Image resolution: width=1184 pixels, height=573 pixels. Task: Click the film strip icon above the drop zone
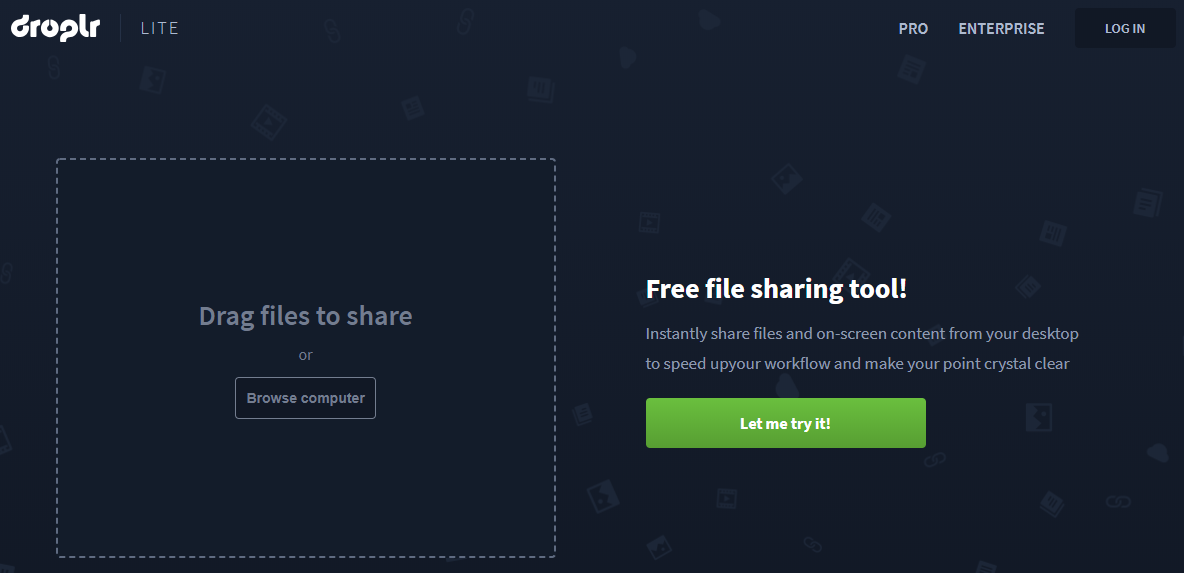(x=269, y=122)
